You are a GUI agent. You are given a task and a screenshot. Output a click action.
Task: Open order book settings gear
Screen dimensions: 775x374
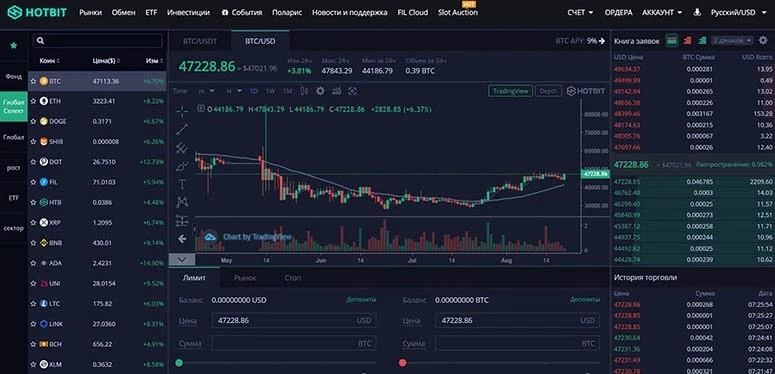[764, 41]
